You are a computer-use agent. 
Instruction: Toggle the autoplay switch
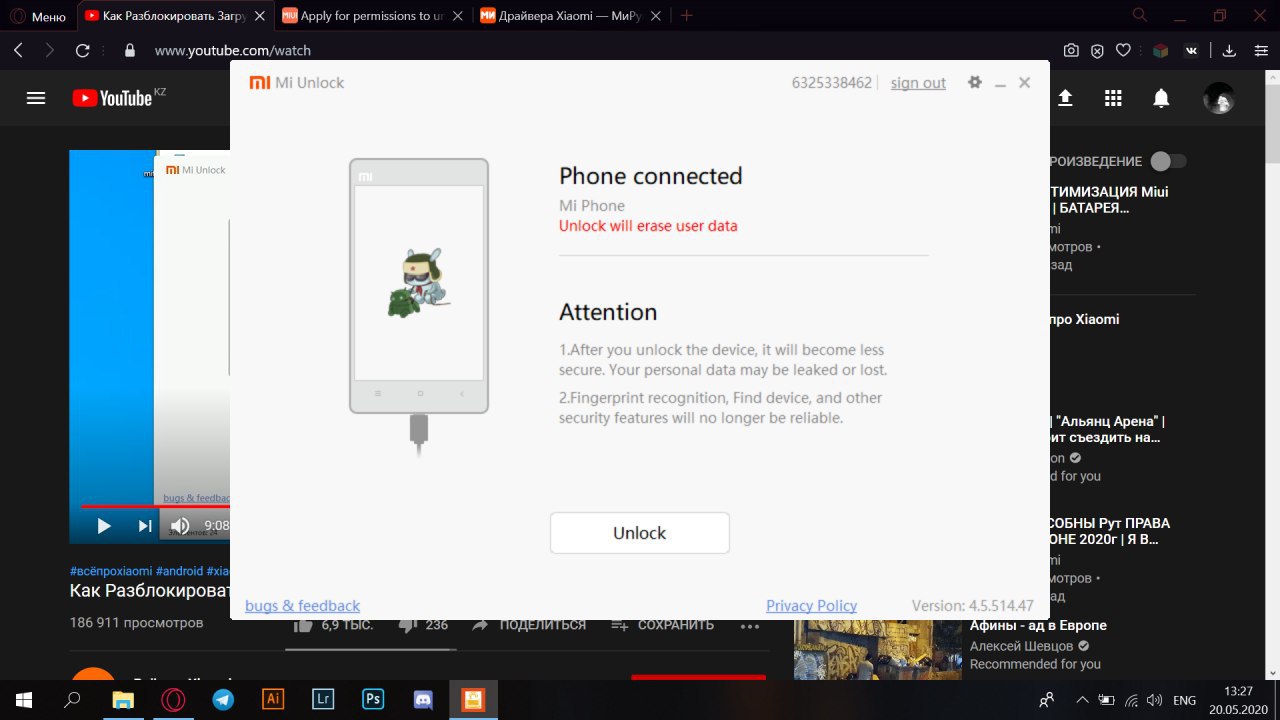pos(1168,161)
